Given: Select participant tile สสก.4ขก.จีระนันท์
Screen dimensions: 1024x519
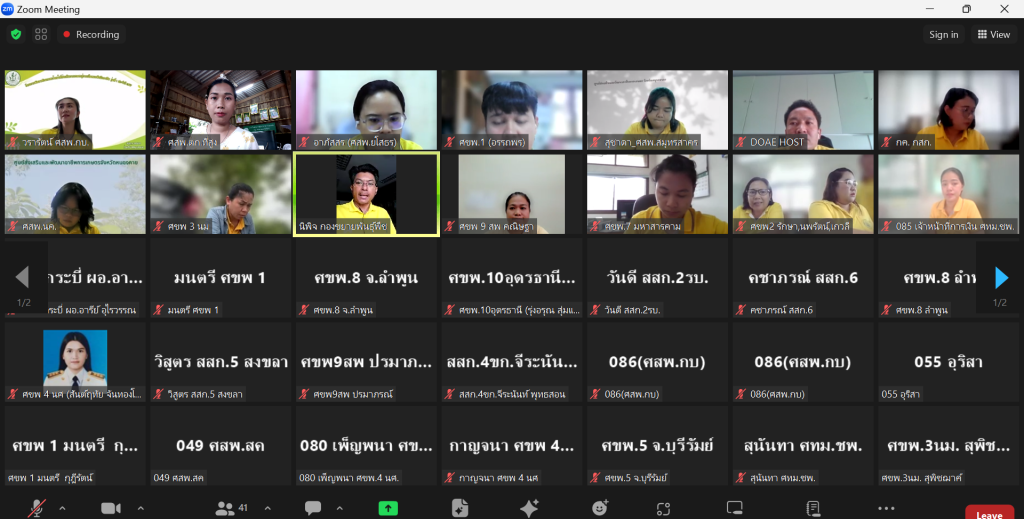Looking at the screenshot, I should tap(512, 362).
